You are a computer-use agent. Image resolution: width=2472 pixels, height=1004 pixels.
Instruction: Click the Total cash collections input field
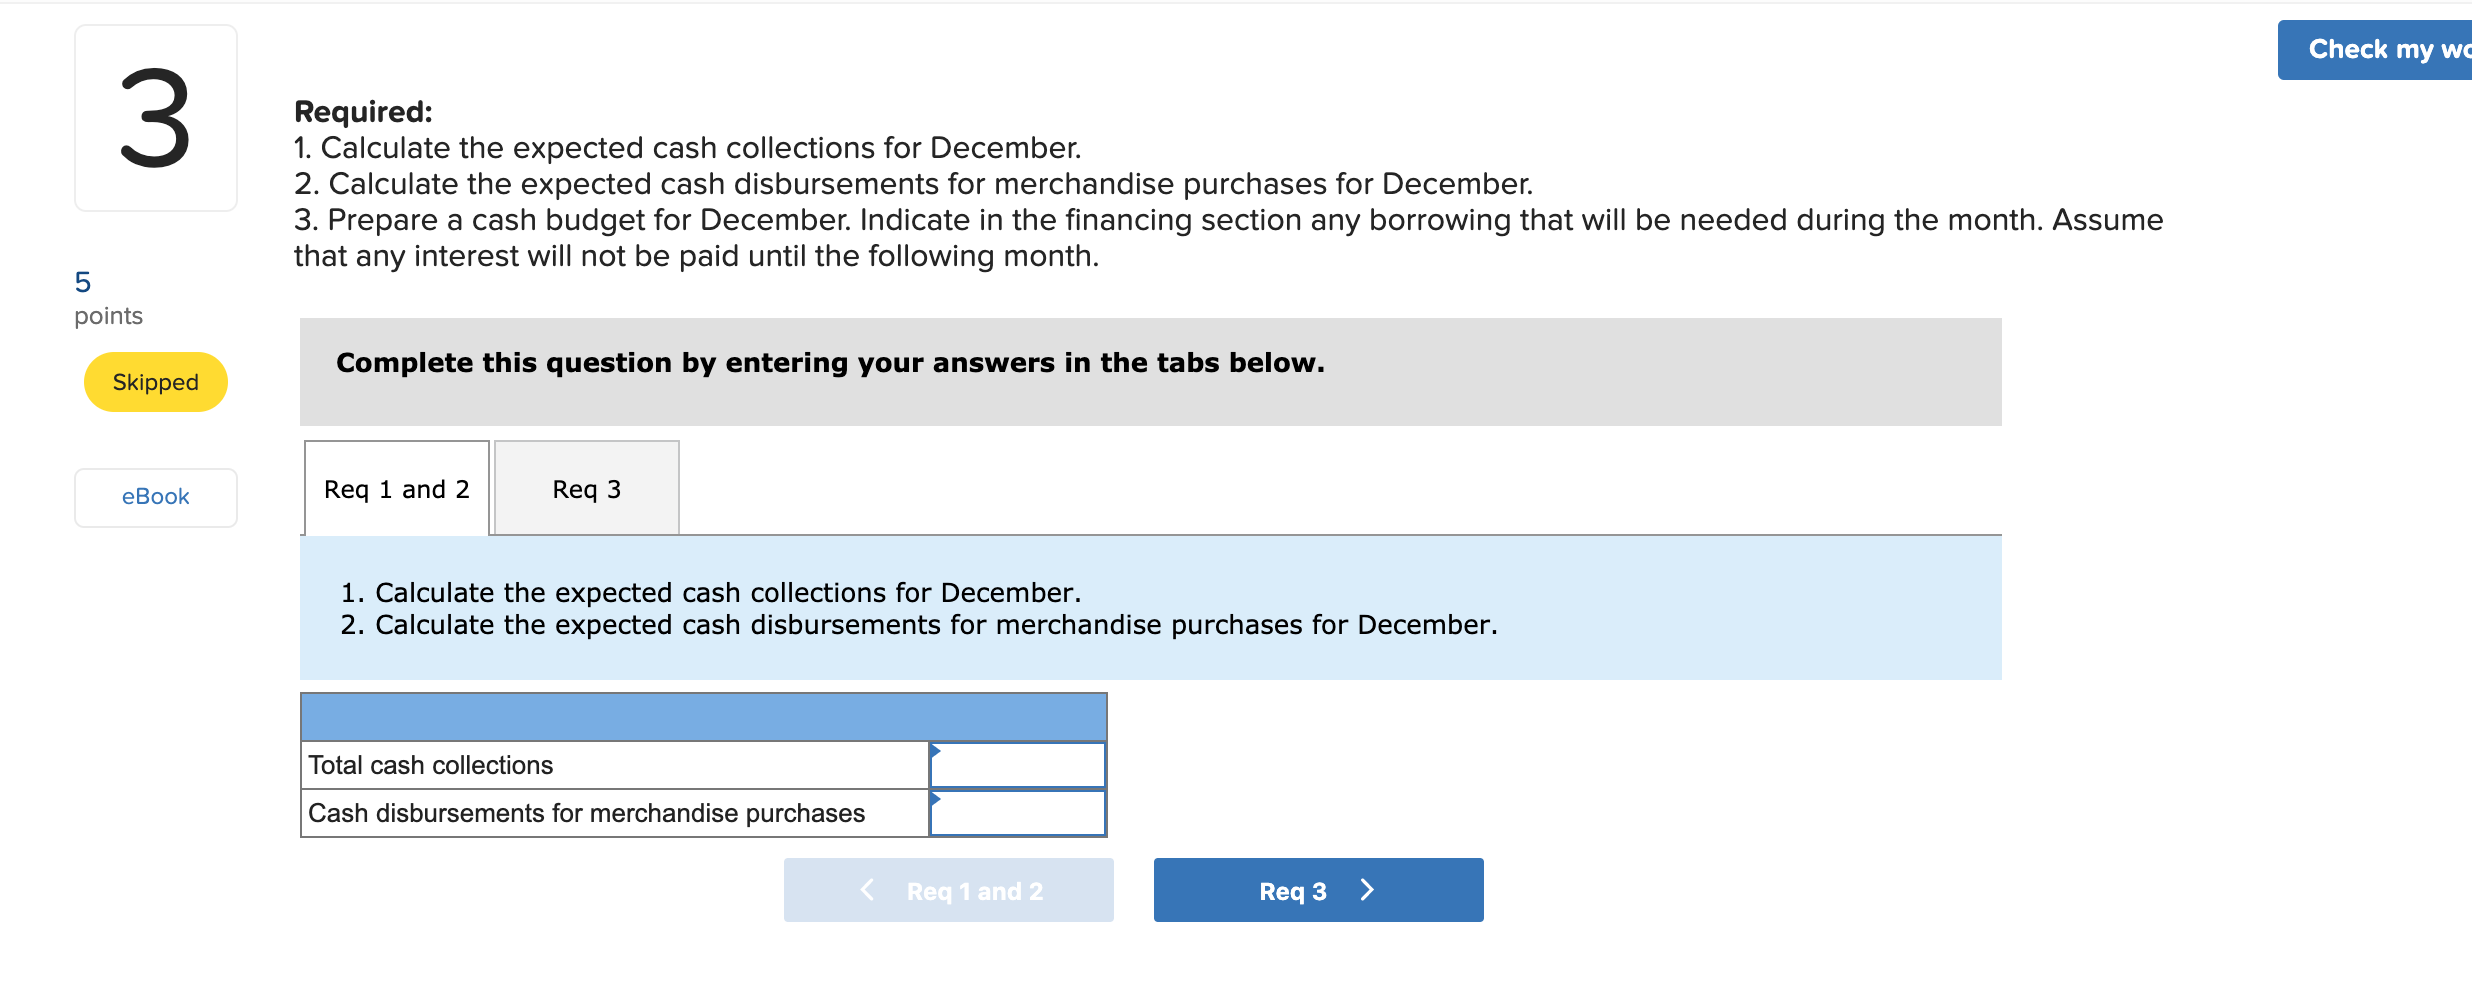1017,764
